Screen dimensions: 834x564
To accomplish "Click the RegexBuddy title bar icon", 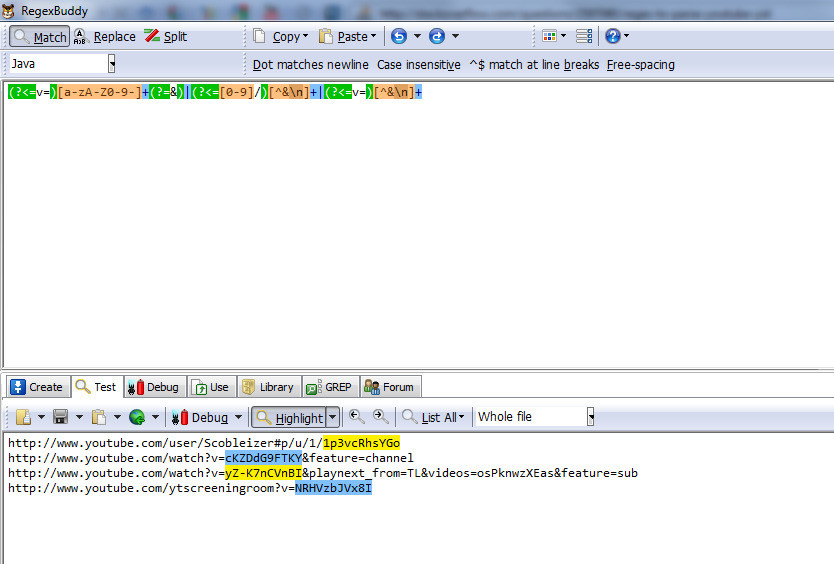I will click(9, 10).
